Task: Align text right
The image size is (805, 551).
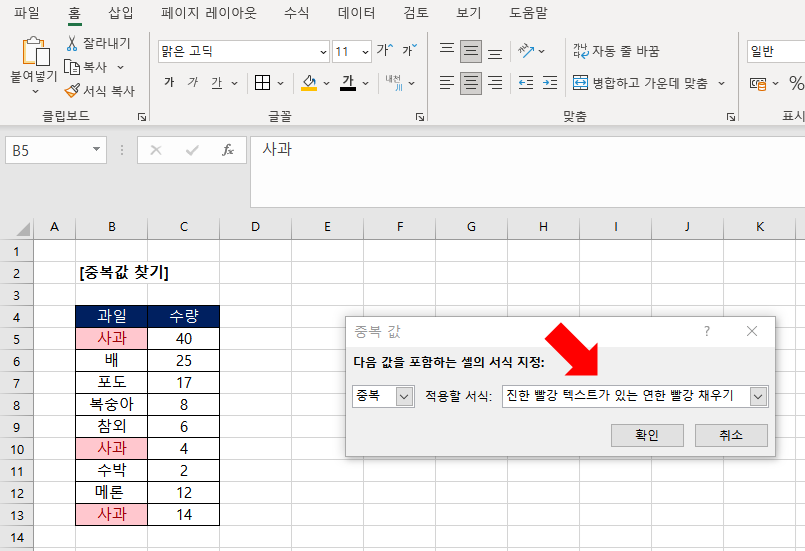Action: [495, 83]
